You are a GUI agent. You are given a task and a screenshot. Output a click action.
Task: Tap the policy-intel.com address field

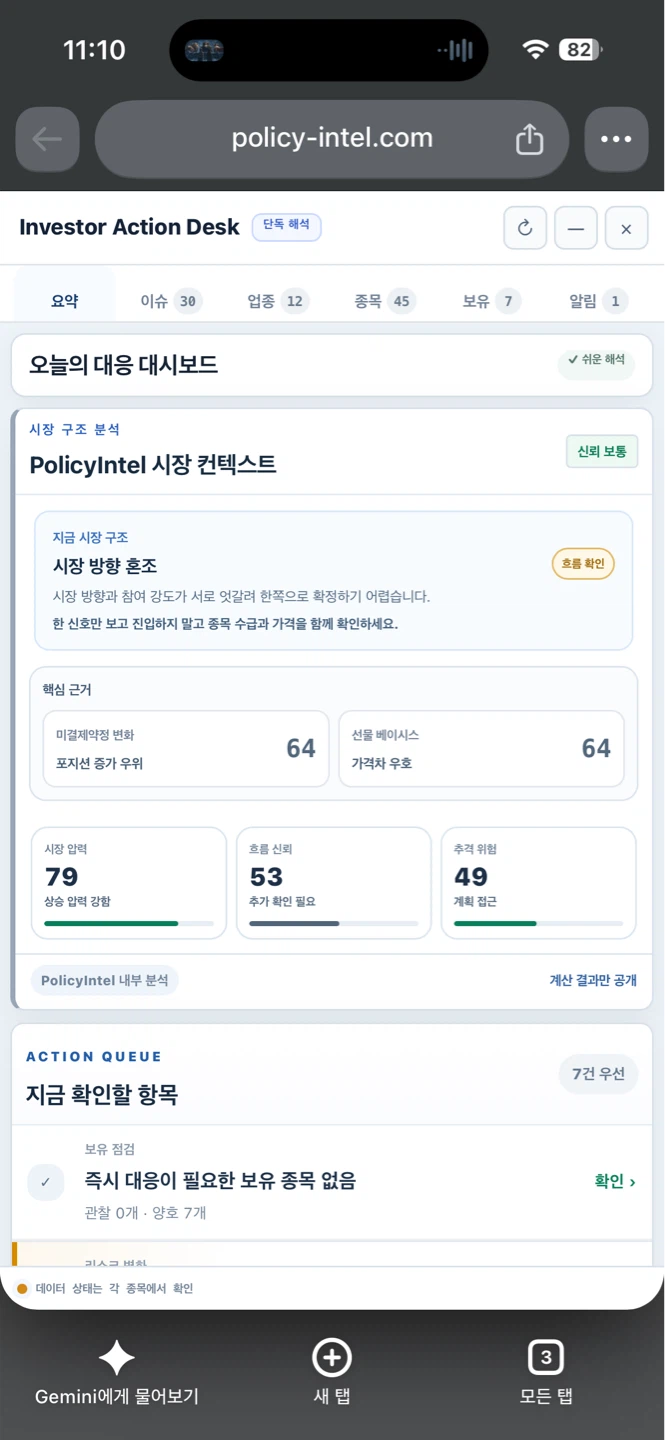click(x=332, y=139)
